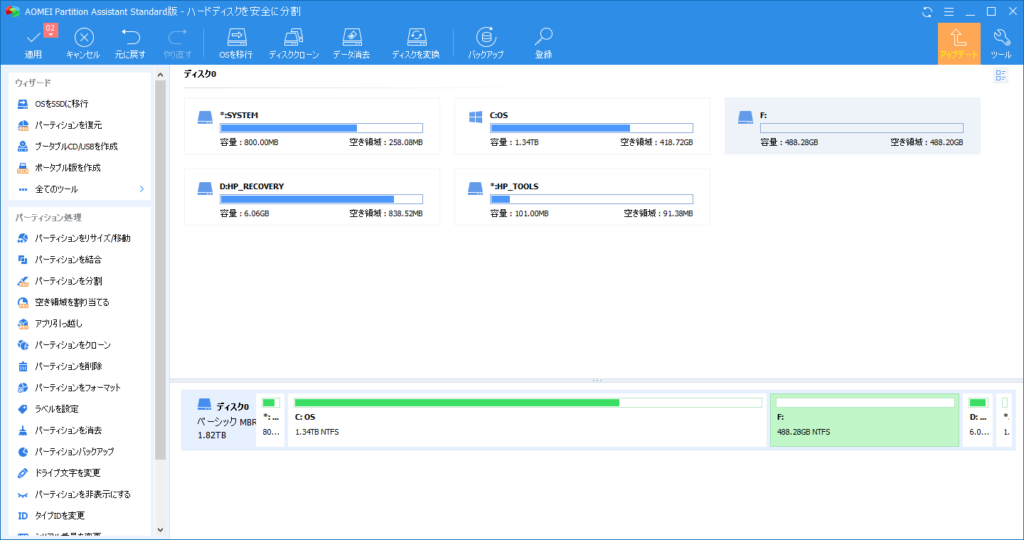
Task: Open the ディスクを変換 convert tool
Action: coord(415,43)
